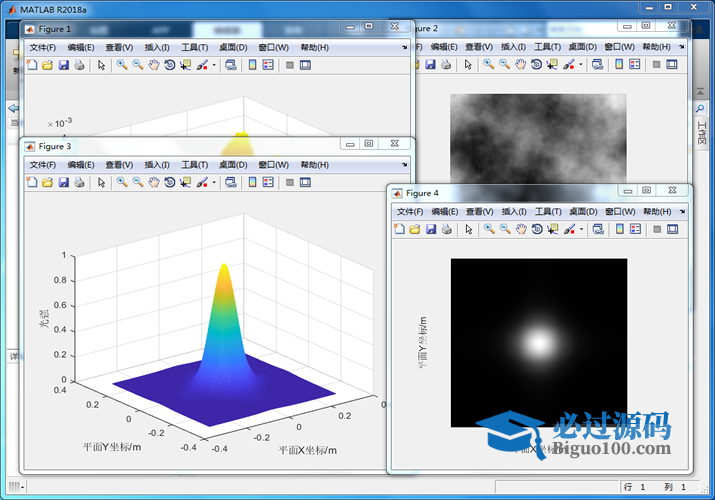Toggle Colorbar icon in Figure 1 toolbar

click(x=253, y=65)
